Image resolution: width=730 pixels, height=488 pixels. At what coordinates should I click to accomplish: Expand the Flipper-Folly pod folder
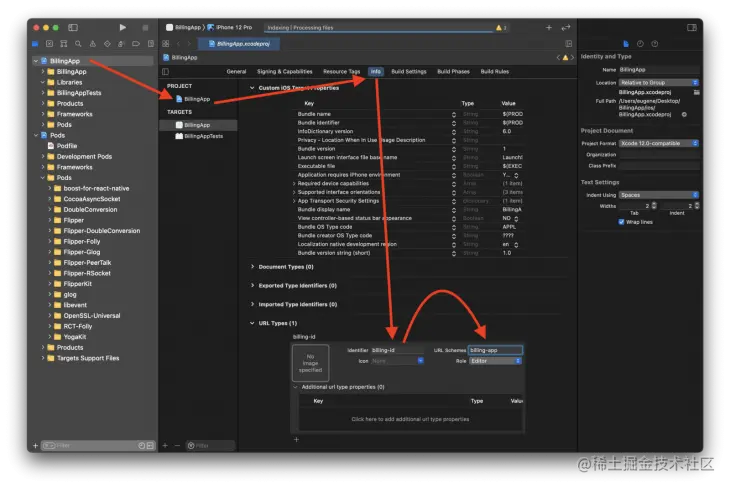[x=50, y=241]
